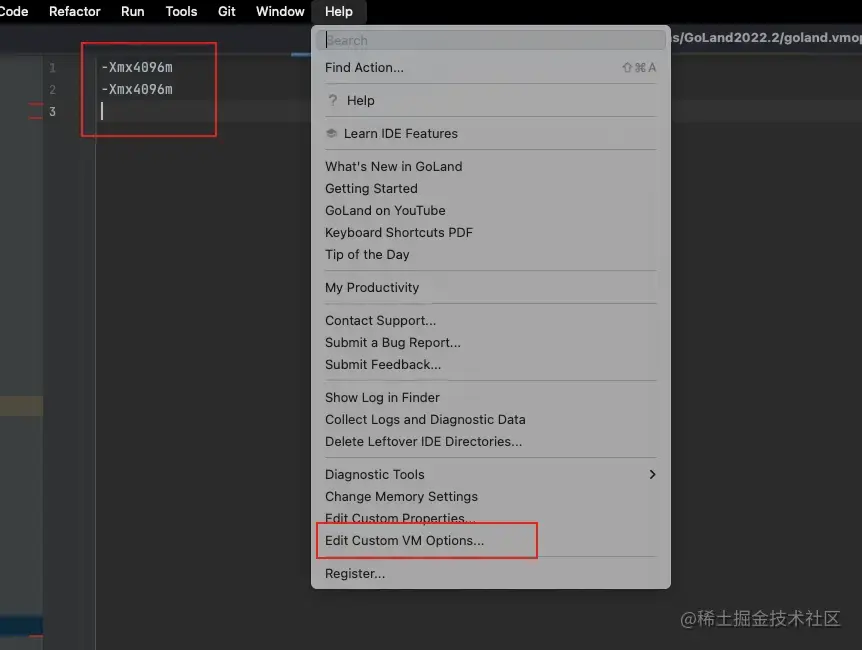
Task: Expand the Diagnostic Tools submenu
Action: coord(490,475)
